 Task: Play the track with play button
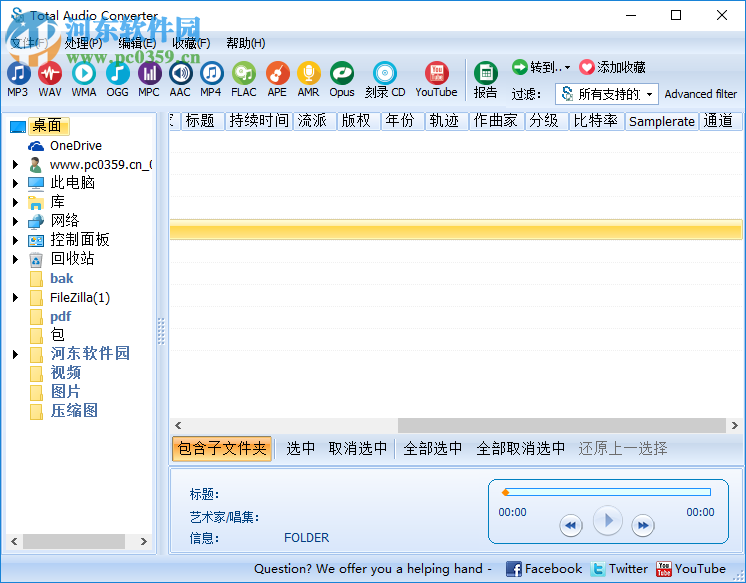(608, 521)
